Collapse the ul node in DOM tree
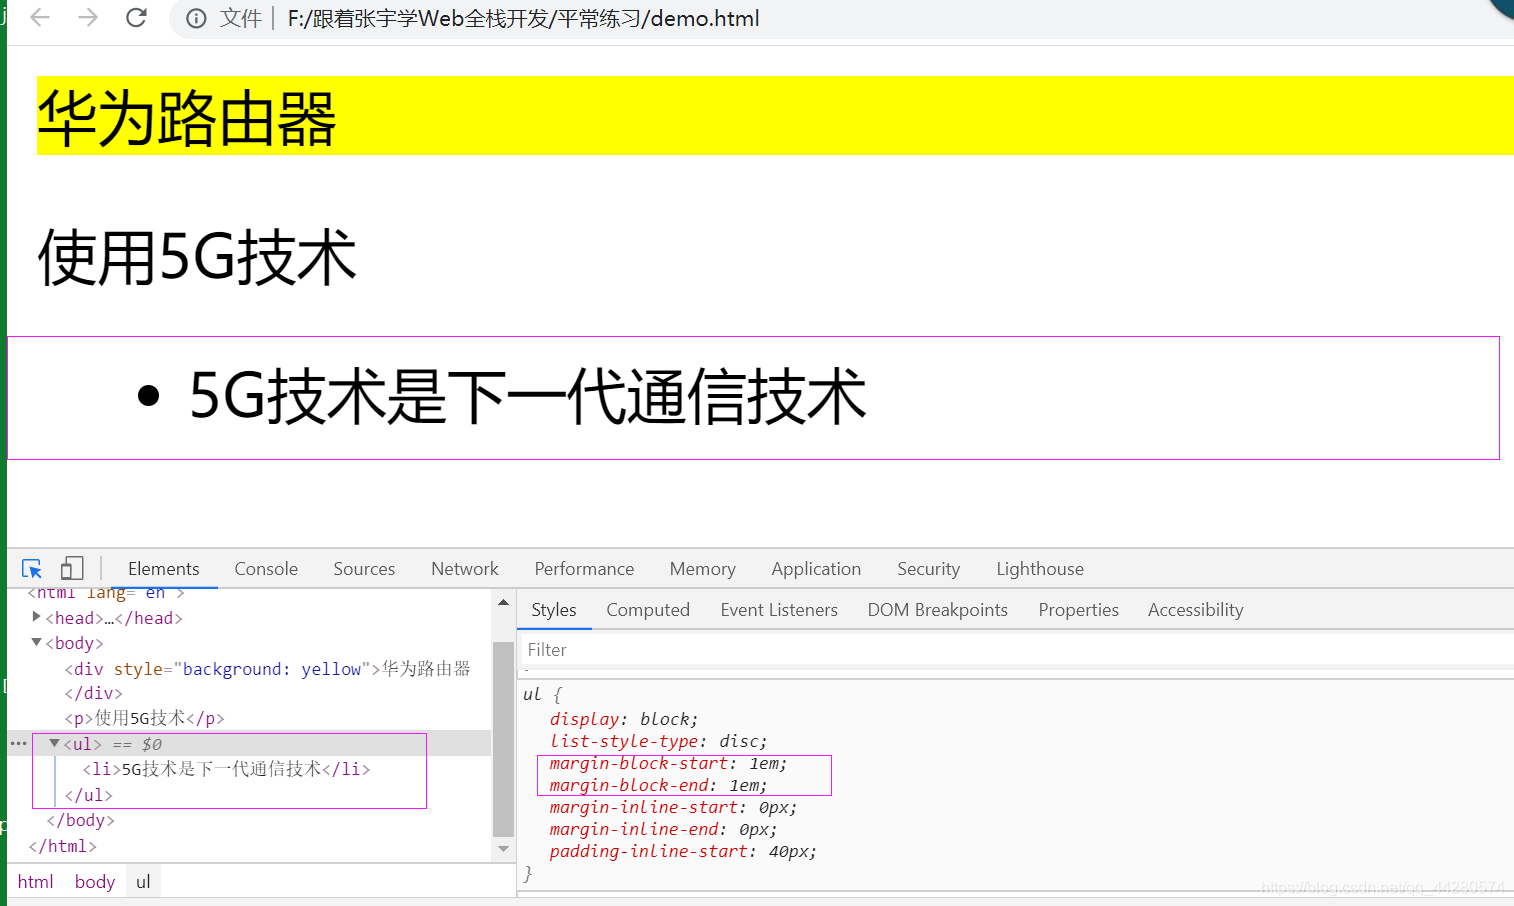Viewport: 1514px width, 906px height. [55, 743]
